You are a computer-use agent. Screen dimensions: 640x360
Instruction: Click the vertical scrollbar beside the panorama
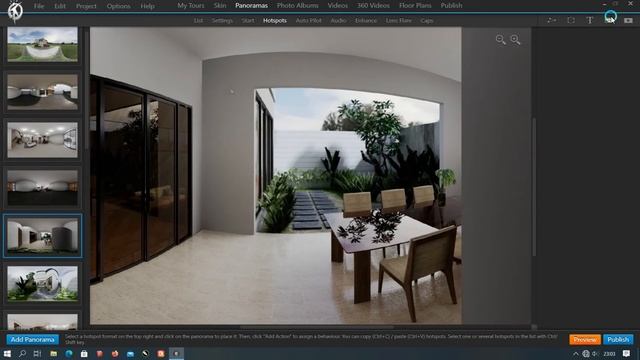tap(534, 187)
